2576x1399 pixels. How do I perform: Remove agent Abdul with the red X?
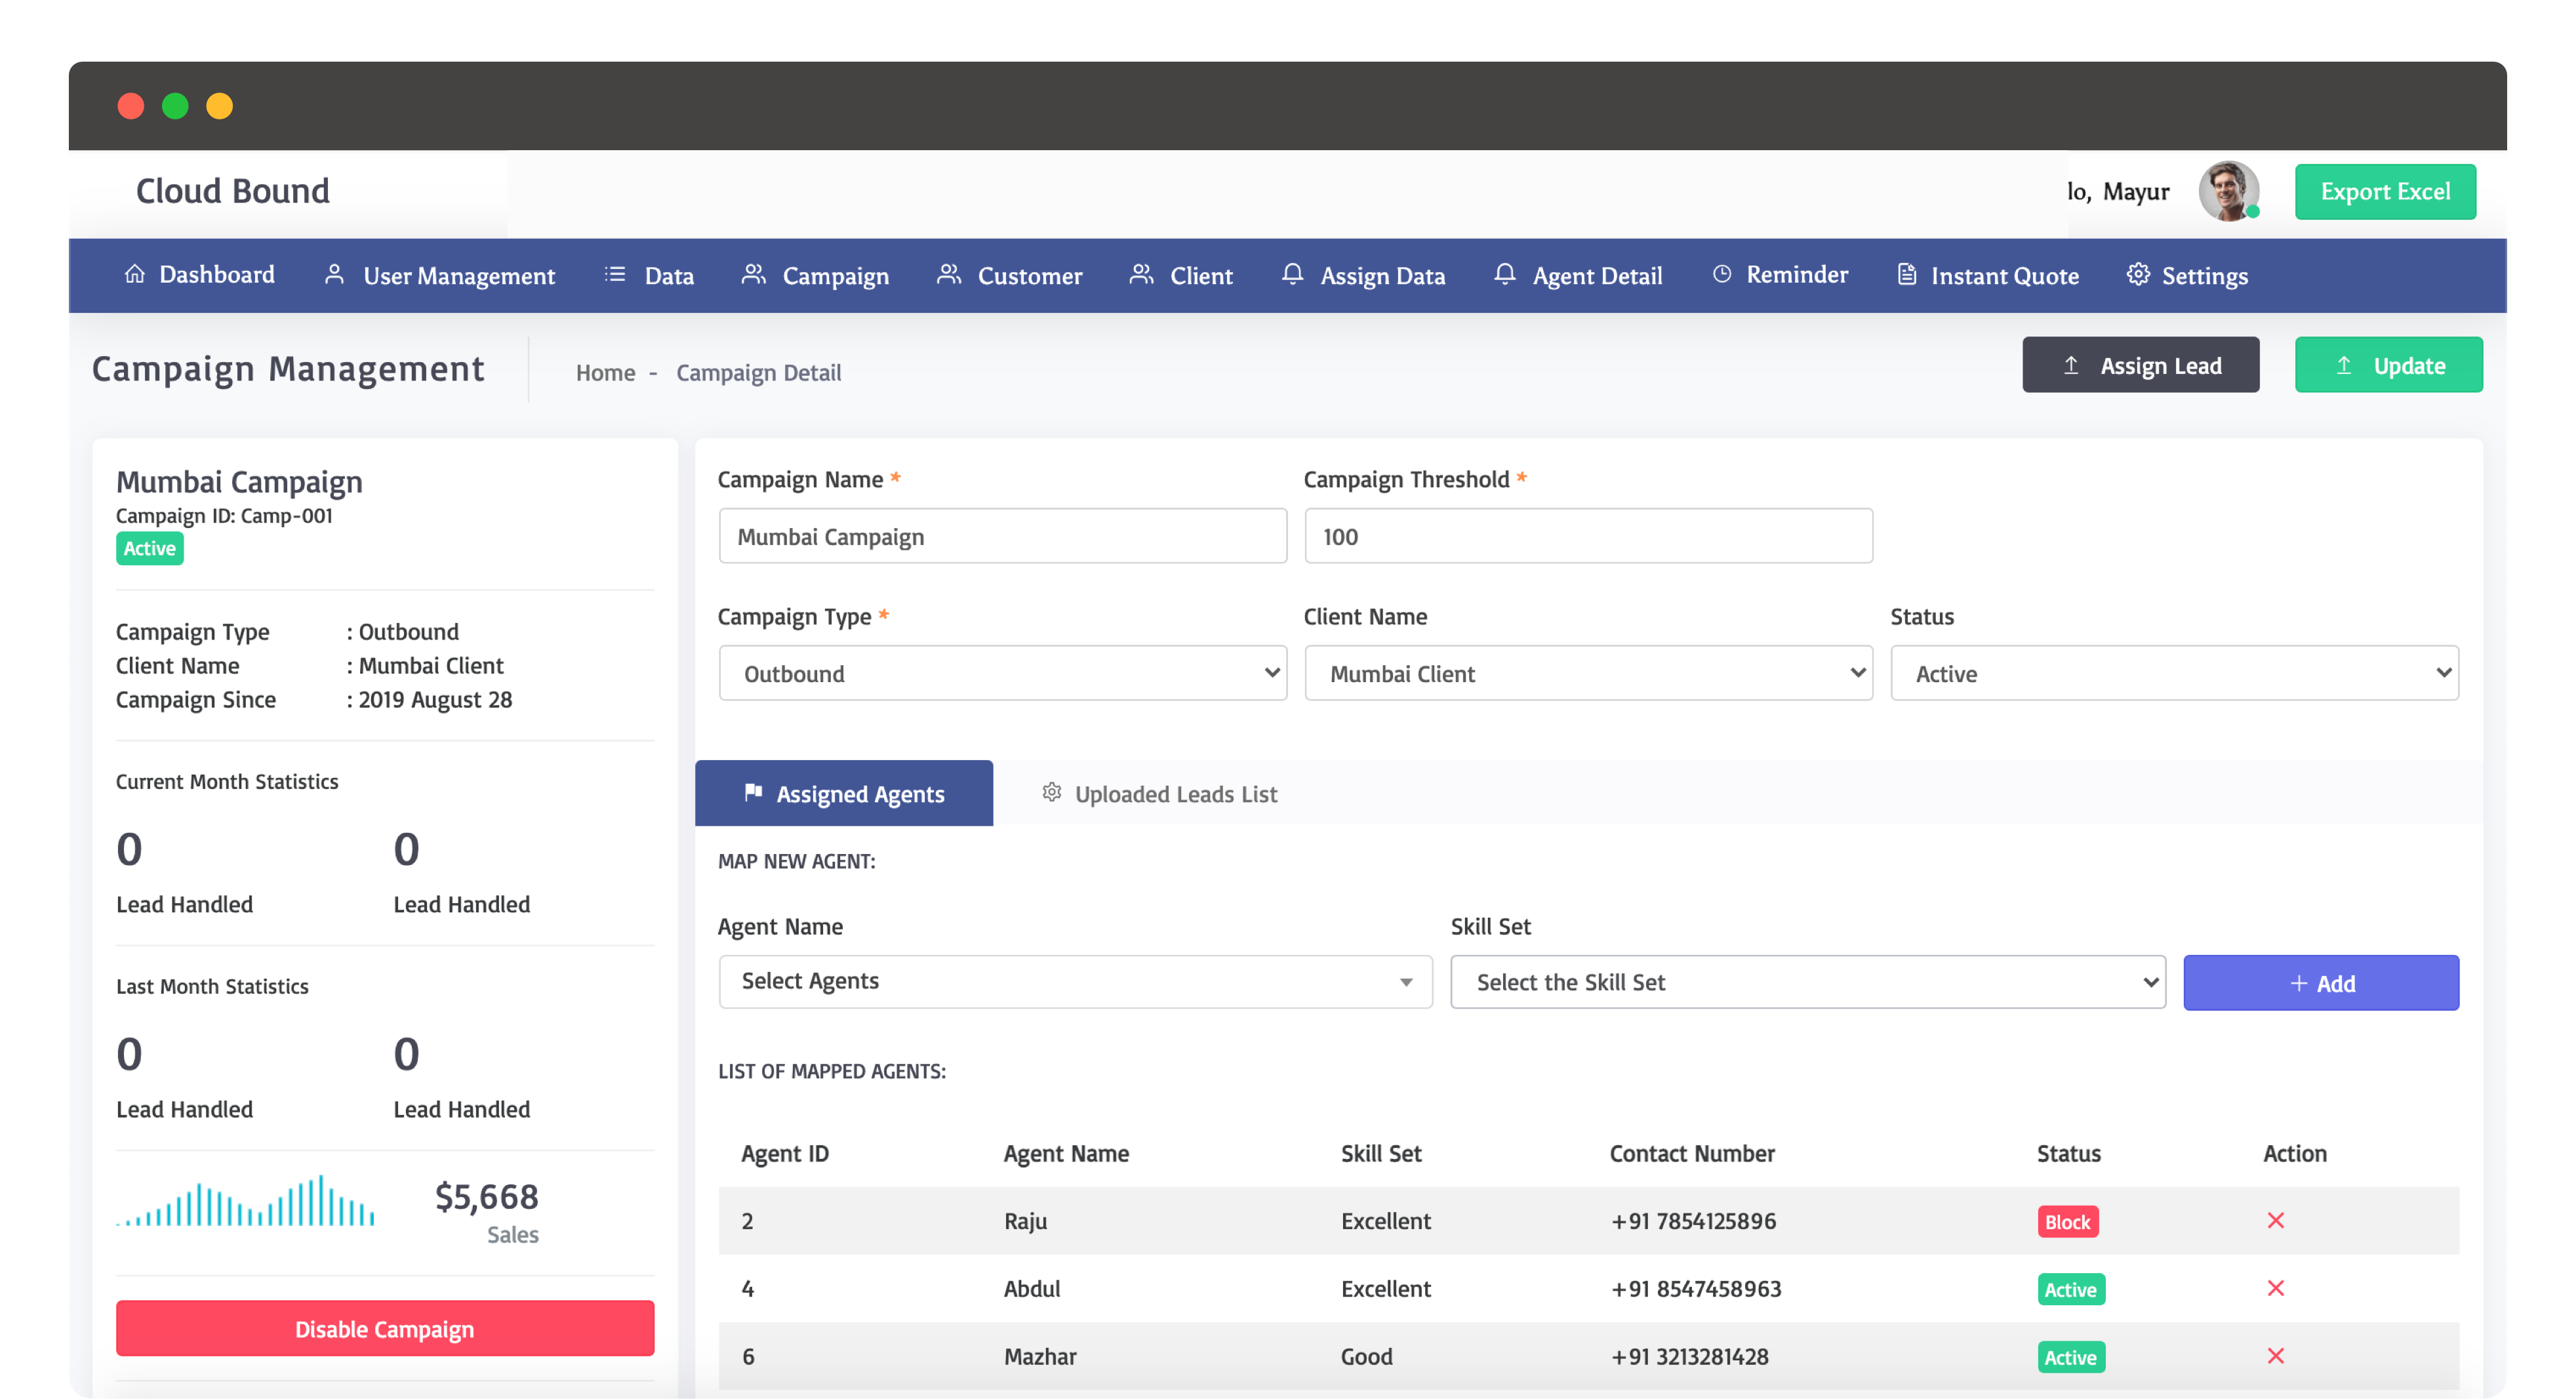[x=2276, y=1288]
